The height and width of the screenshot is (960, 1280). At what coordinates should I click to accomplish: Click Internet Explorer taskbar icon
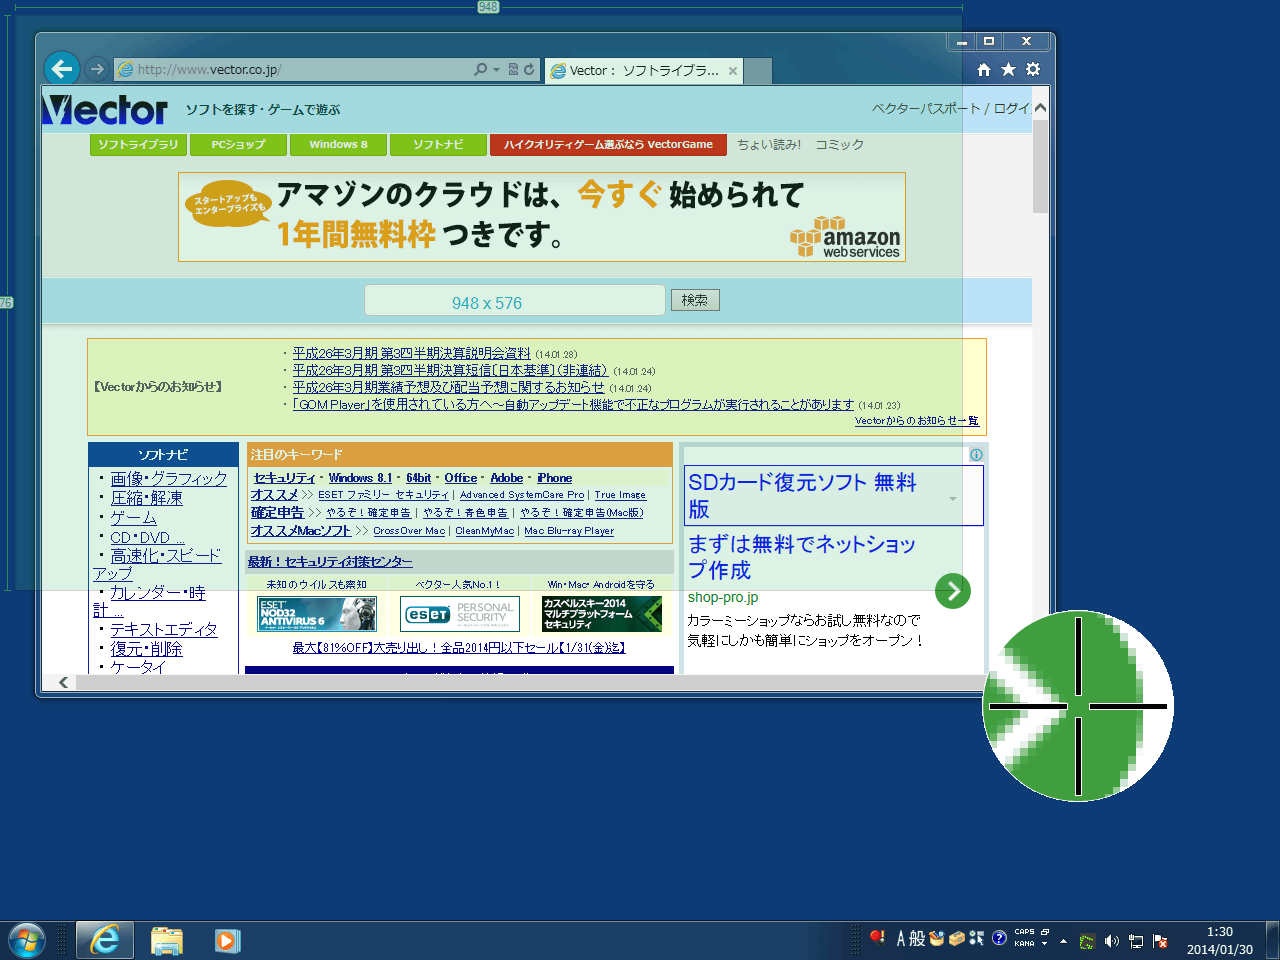[x=105, y=940]
